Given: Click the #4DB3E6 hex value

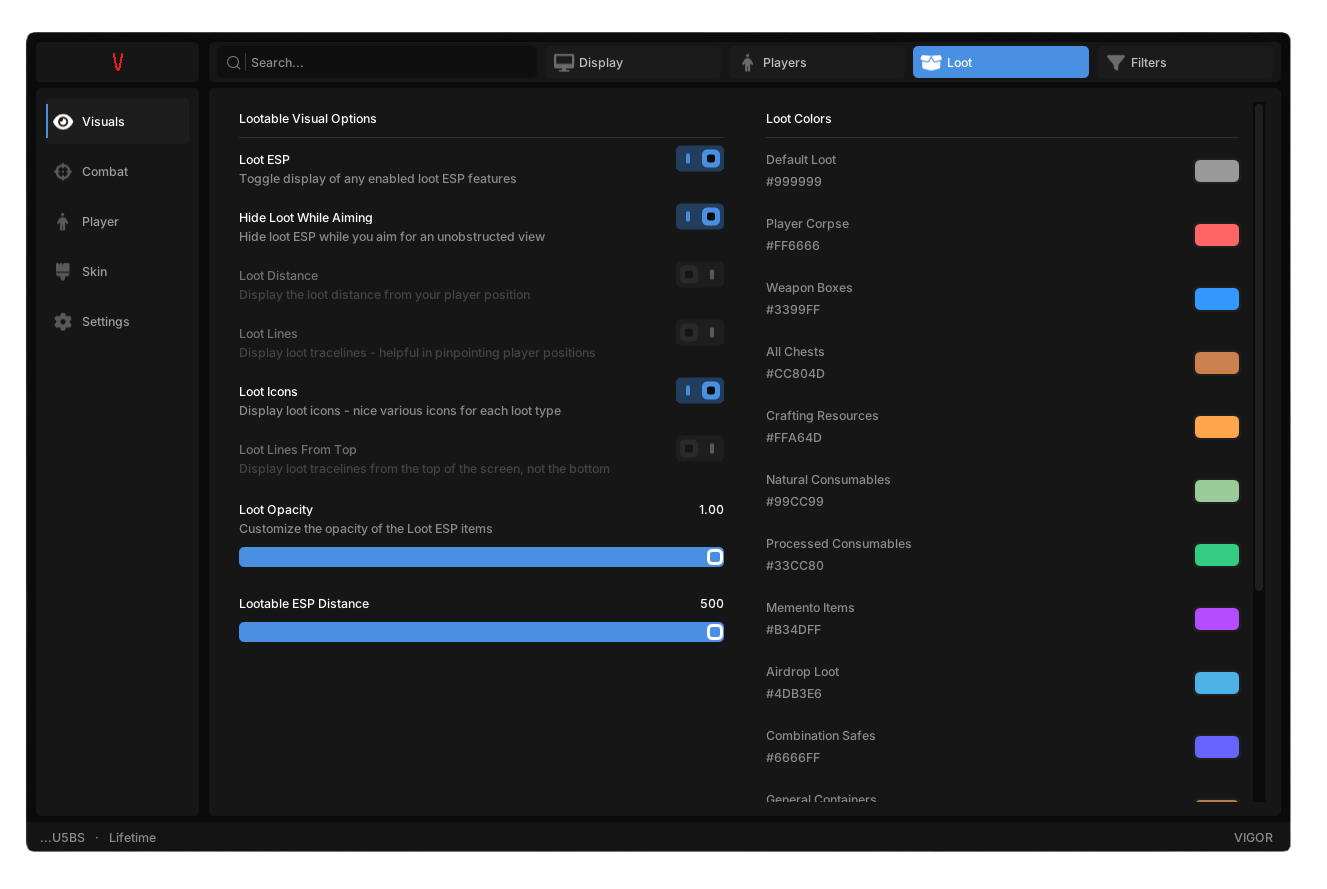Looking at the screenshot, I should (794, 694).
